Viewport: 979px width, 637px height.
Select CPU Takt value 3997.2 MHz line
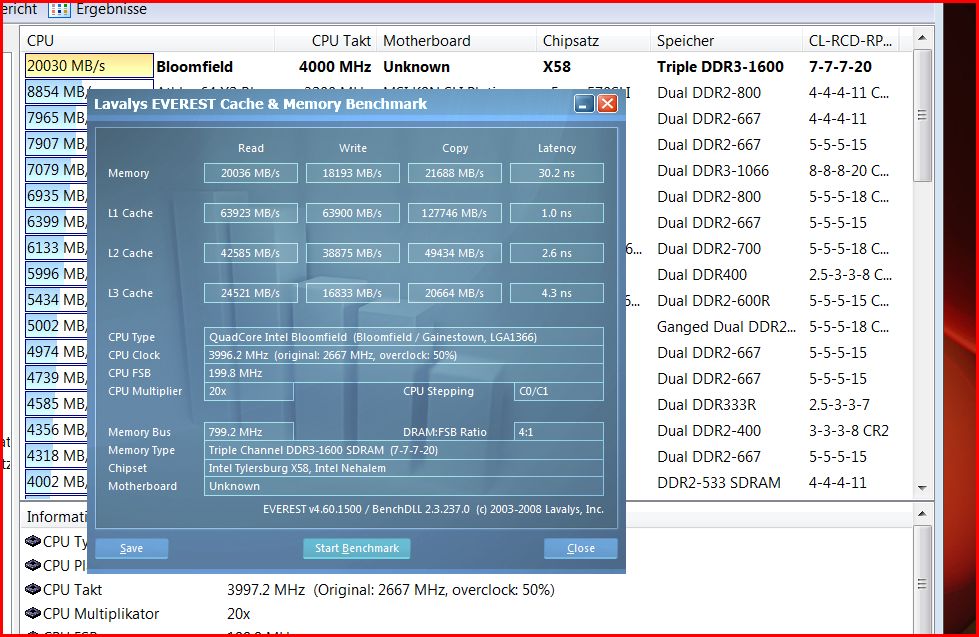(390, 590)
